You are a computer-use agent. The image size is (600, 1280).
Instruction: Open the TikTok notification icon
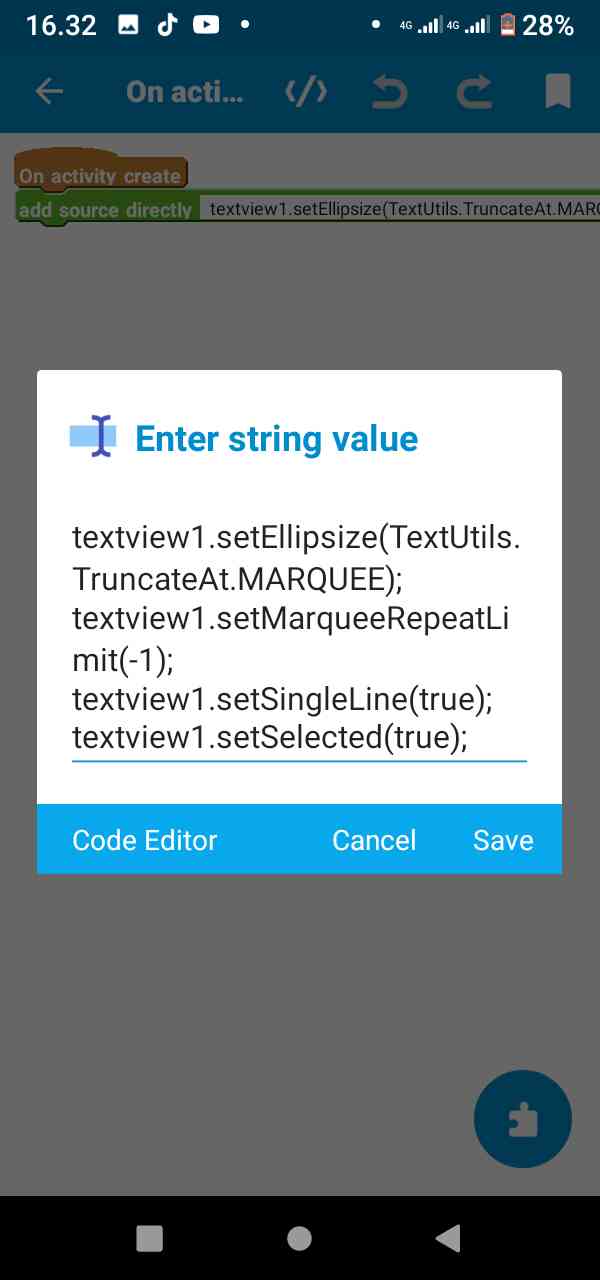click(x=166, y=26)
